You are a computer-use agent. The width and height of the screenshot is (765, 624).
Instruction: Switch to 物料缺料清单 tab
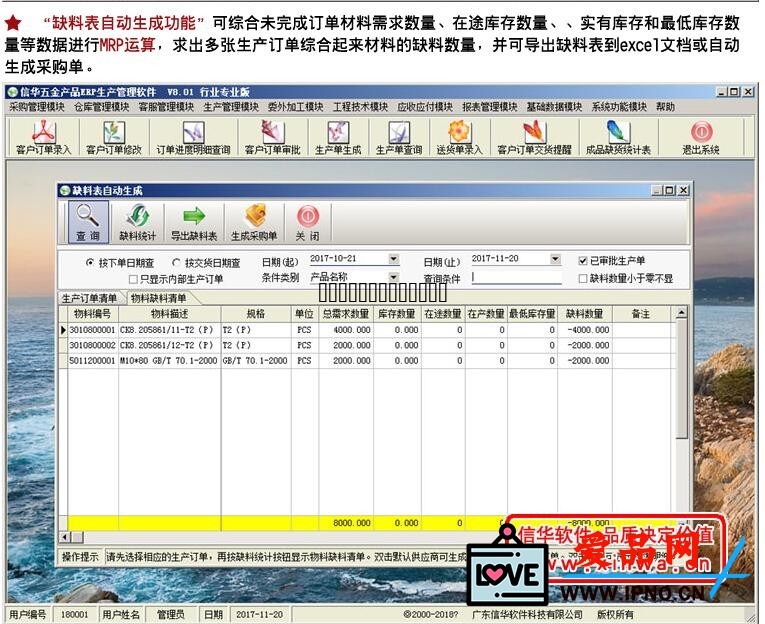click(x=159, y=298)
